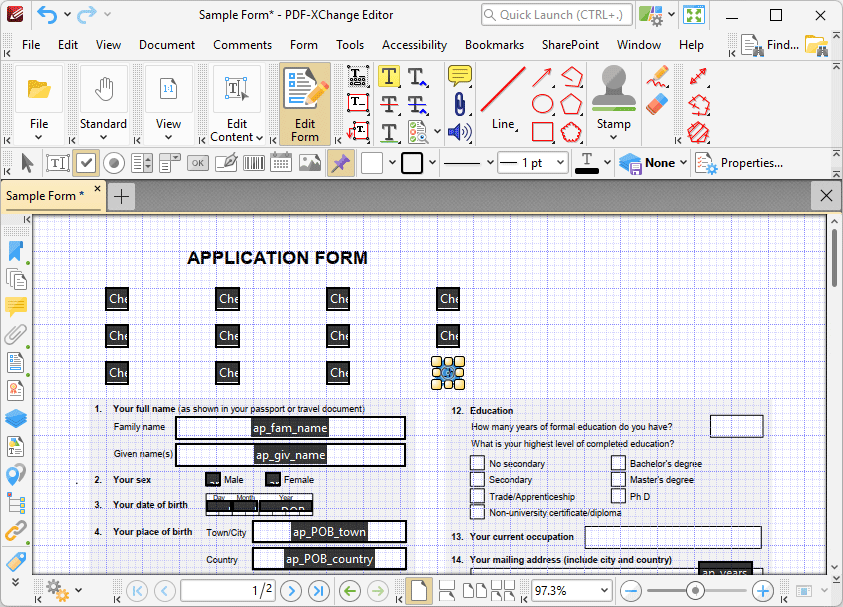The image size is (843, 607).
Task: Click the zoom slider handle
Action: [695, 591]
